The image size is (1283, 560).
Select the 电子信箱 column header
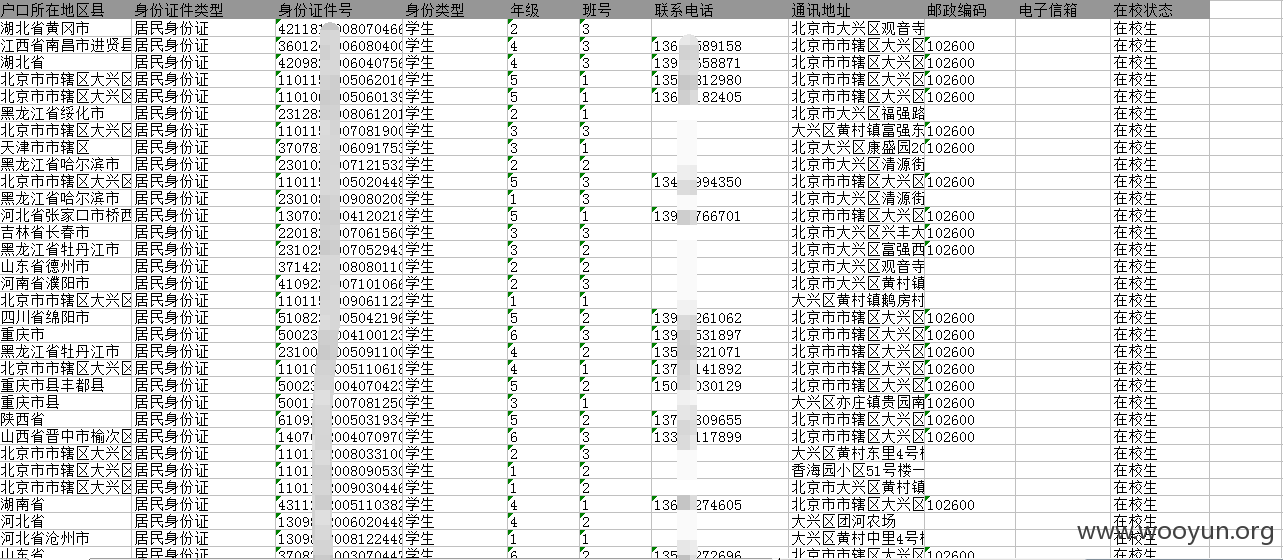pyautogui.click(x=1063, y=11)
